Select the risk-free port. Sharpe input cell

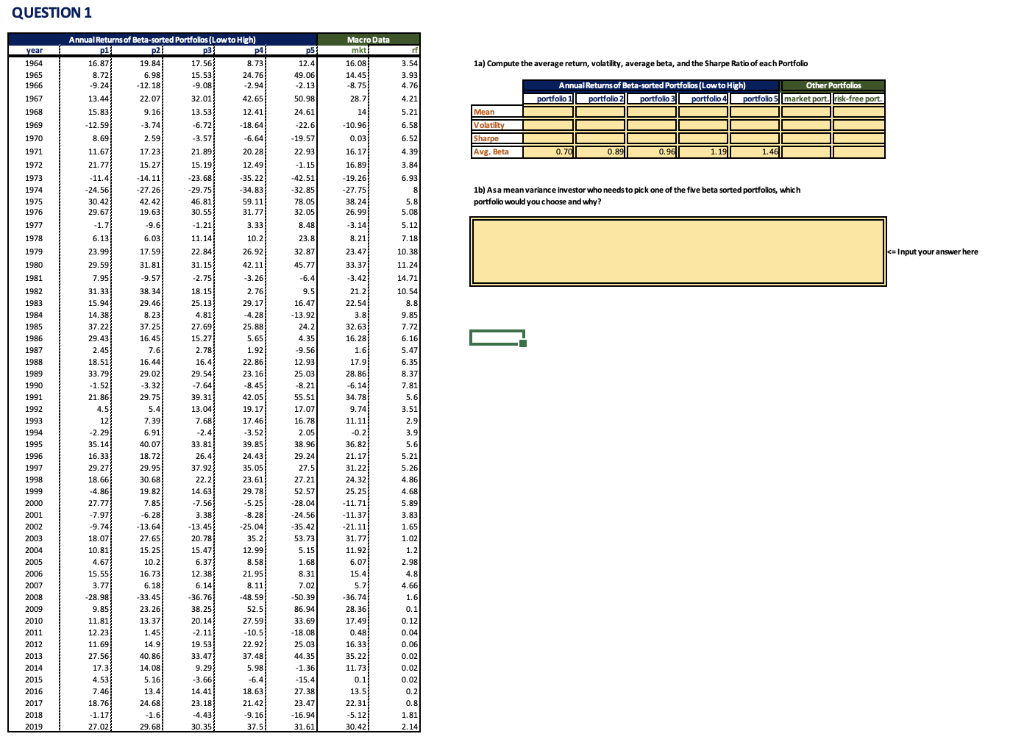pyautogui.click(x=858, y=138)
